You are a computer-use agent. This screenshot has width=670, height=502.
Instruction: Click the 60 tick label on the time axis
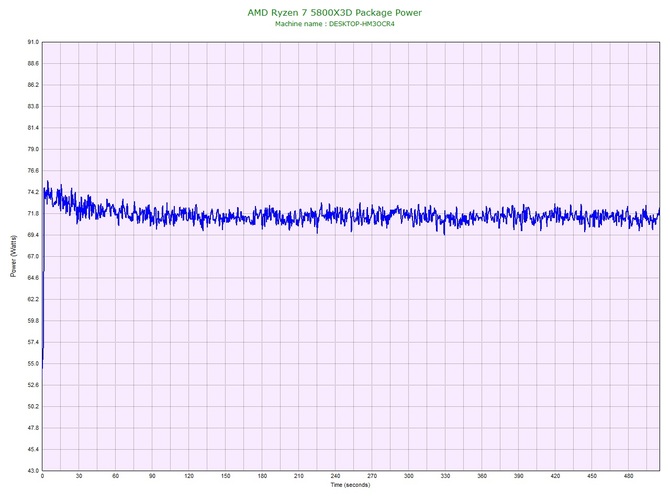(115, 476)
